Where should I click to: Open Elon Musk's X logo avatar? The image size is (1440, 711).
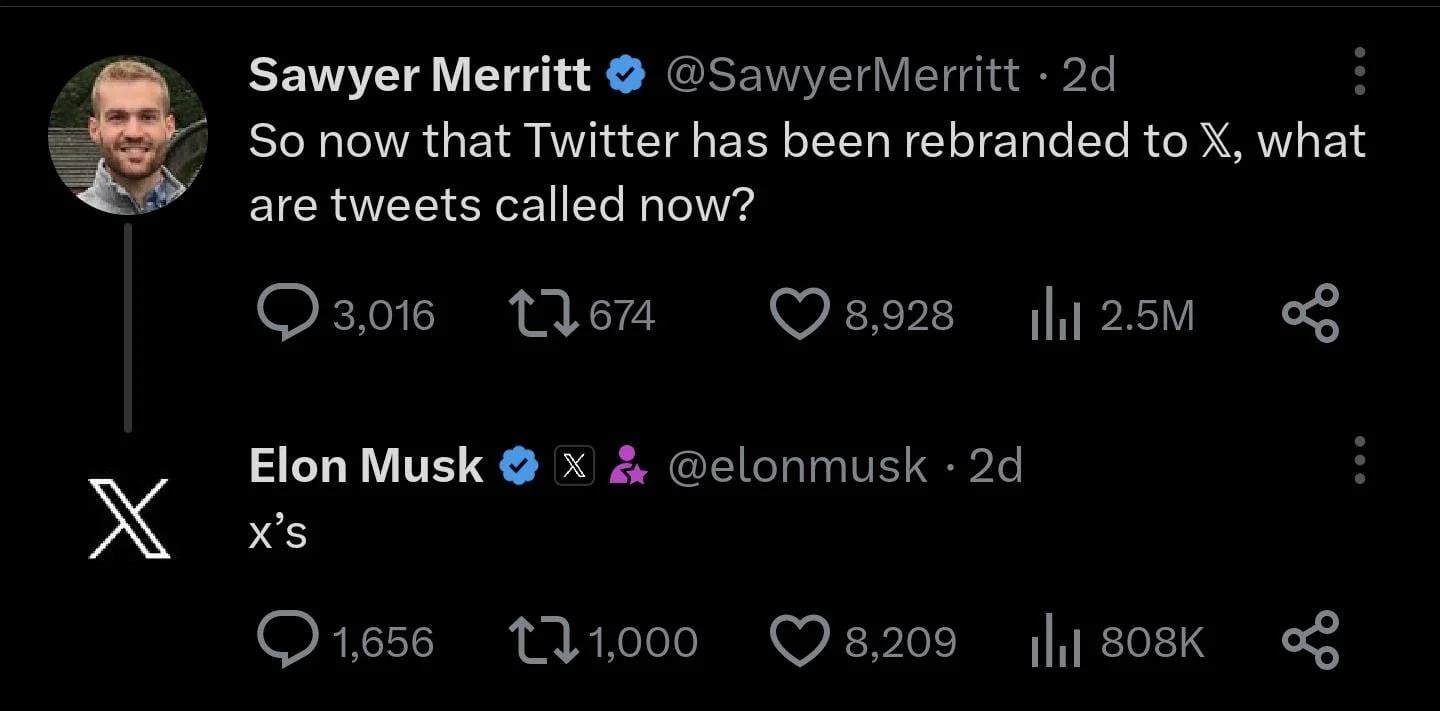(x=128, y=518)
